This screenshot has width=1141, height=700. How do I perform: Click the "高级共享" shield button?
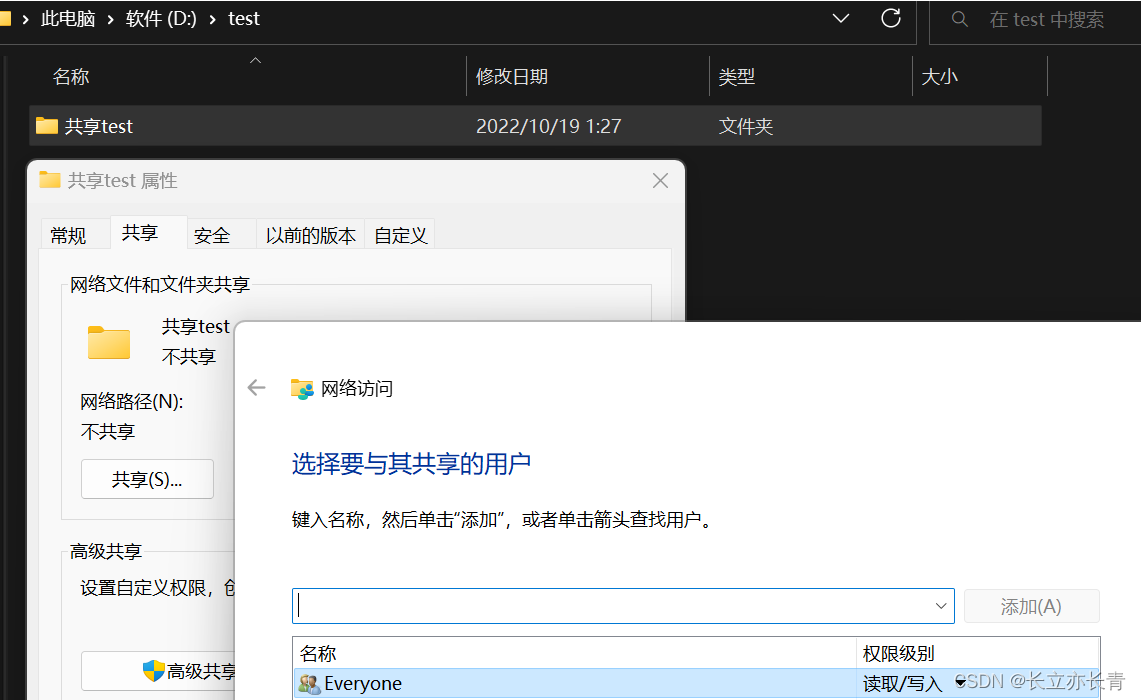[x=158, y=671]
